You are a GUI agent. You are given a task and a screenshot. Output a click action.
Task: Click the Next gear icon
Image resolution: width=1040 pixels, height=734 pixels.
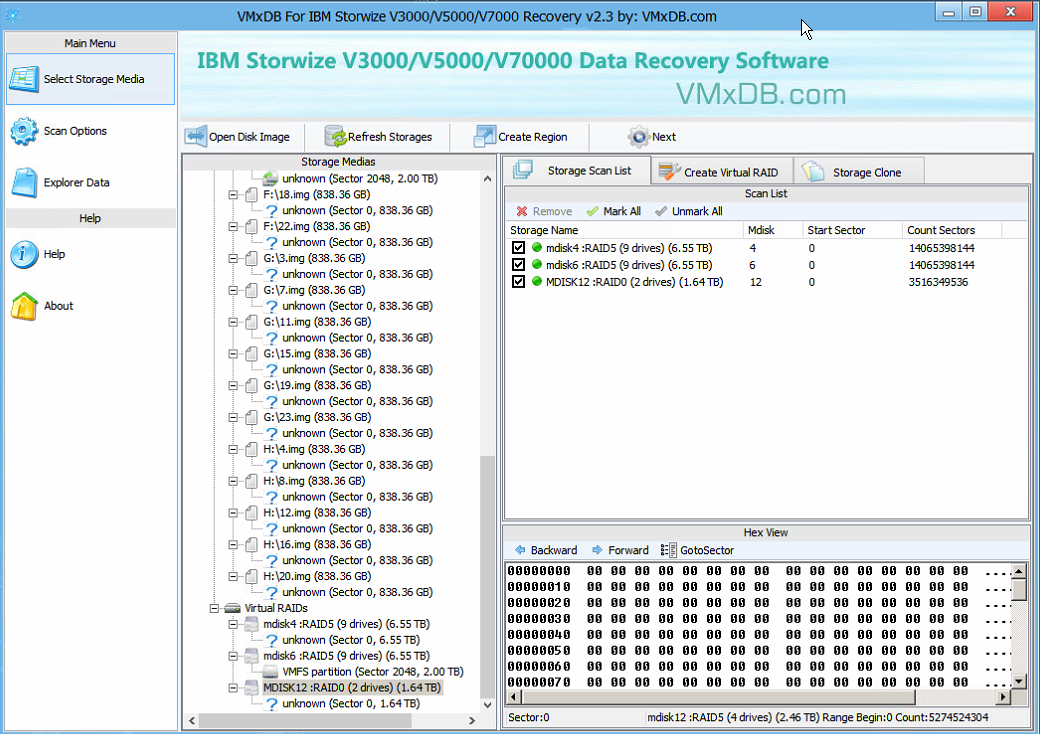[x=638, y=137]
